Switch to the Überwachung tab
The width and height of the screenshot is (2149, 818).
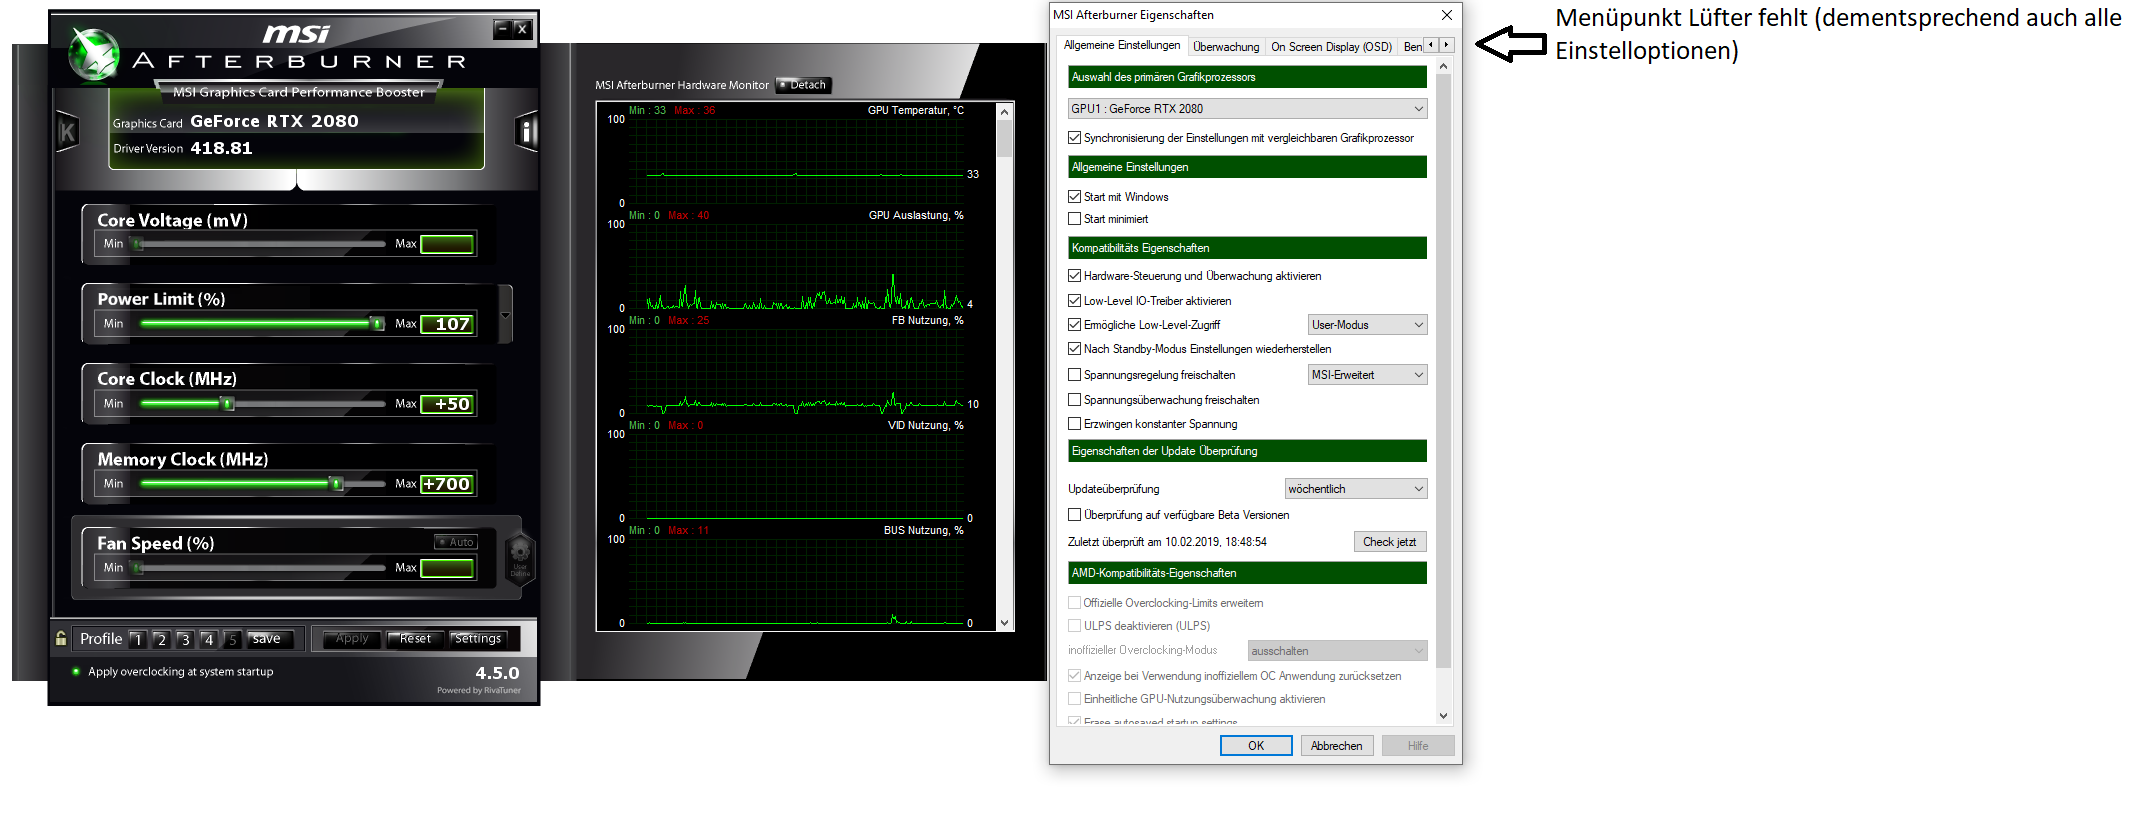(x=1226, y=47)
